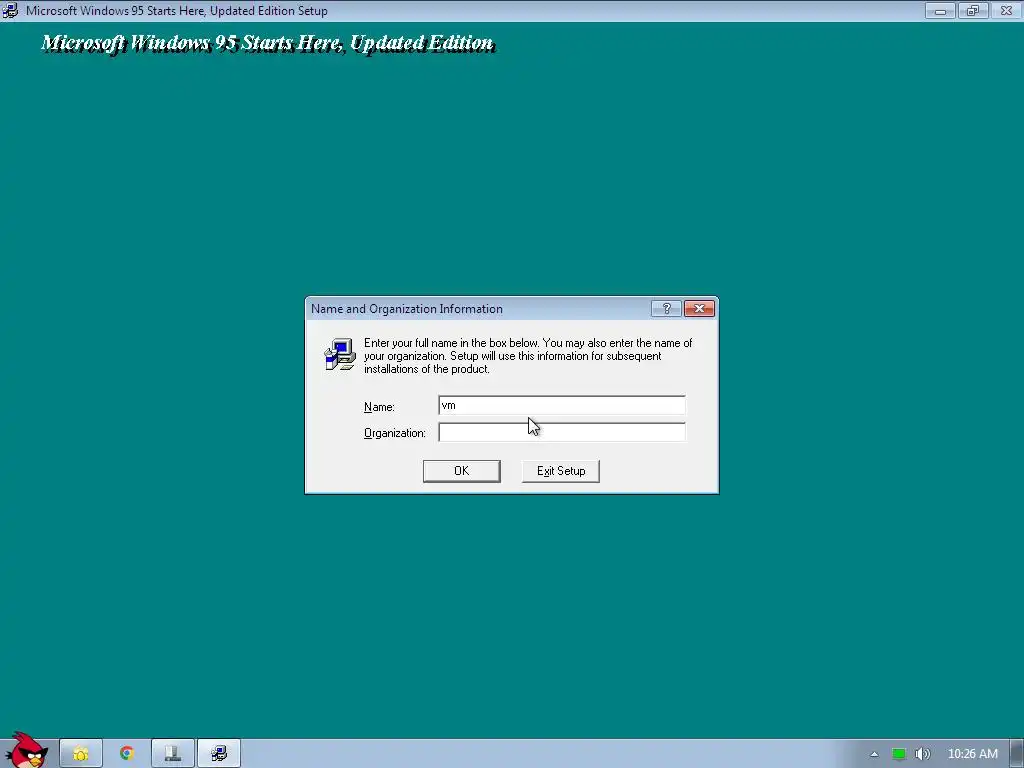Click the Show desktop strip
Image resolution: width=1024 pixels, height=768 pixels.
(1017, 754)
